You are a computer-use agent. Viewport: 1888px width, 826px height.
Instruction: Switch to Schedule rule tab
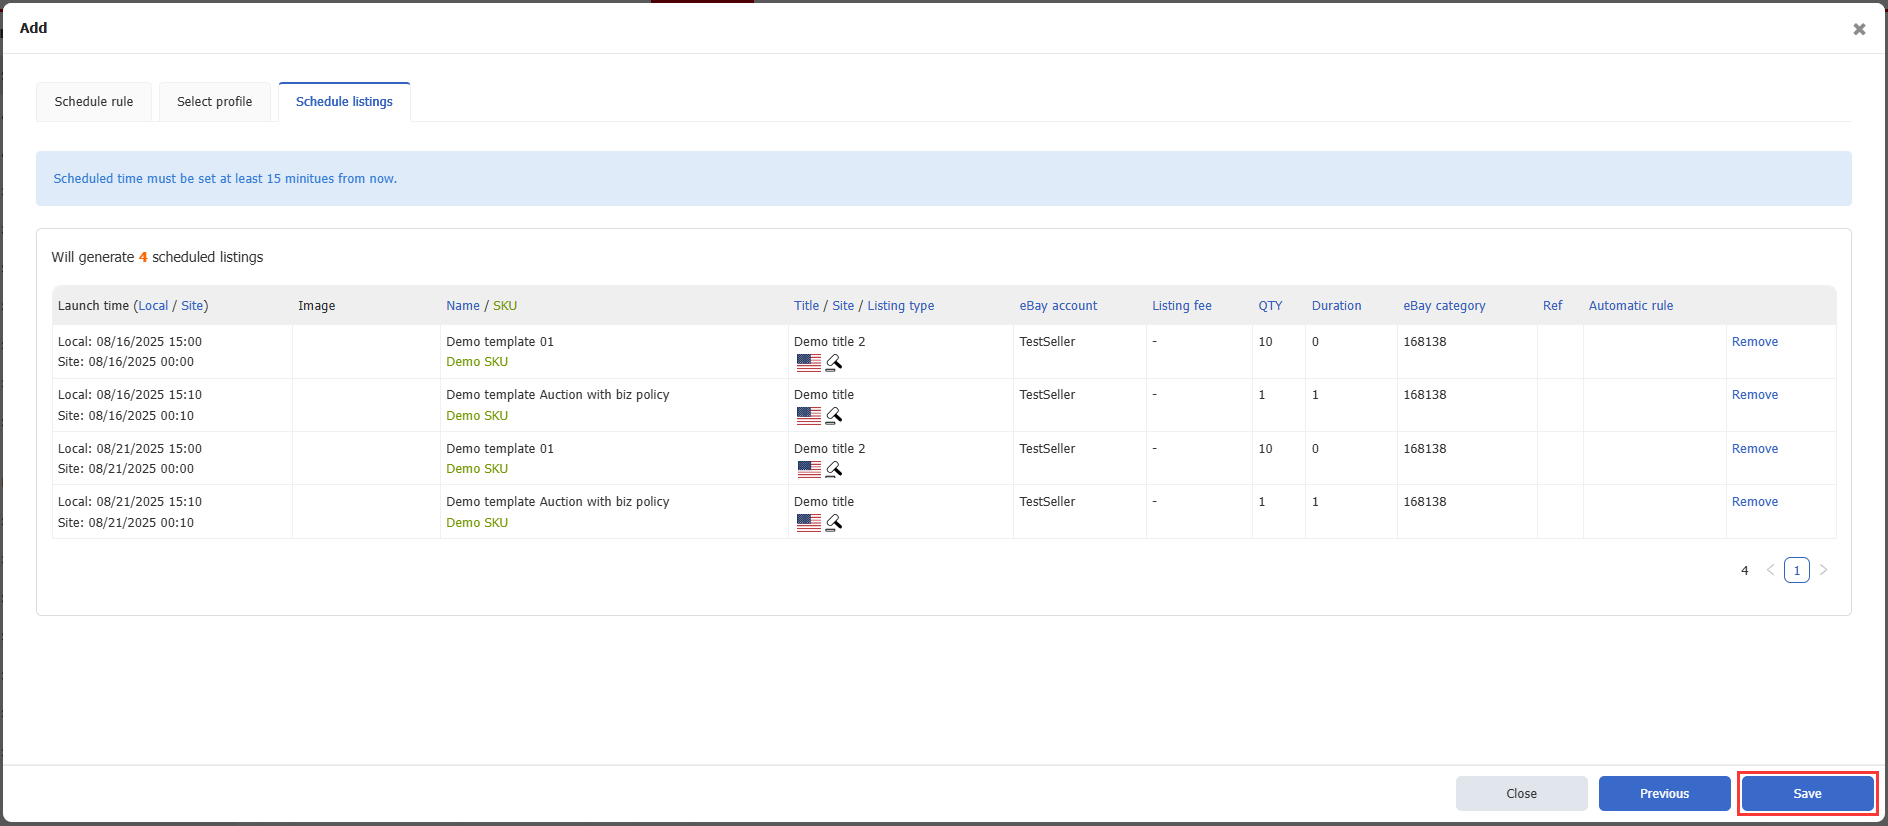(x=94, y=102)
